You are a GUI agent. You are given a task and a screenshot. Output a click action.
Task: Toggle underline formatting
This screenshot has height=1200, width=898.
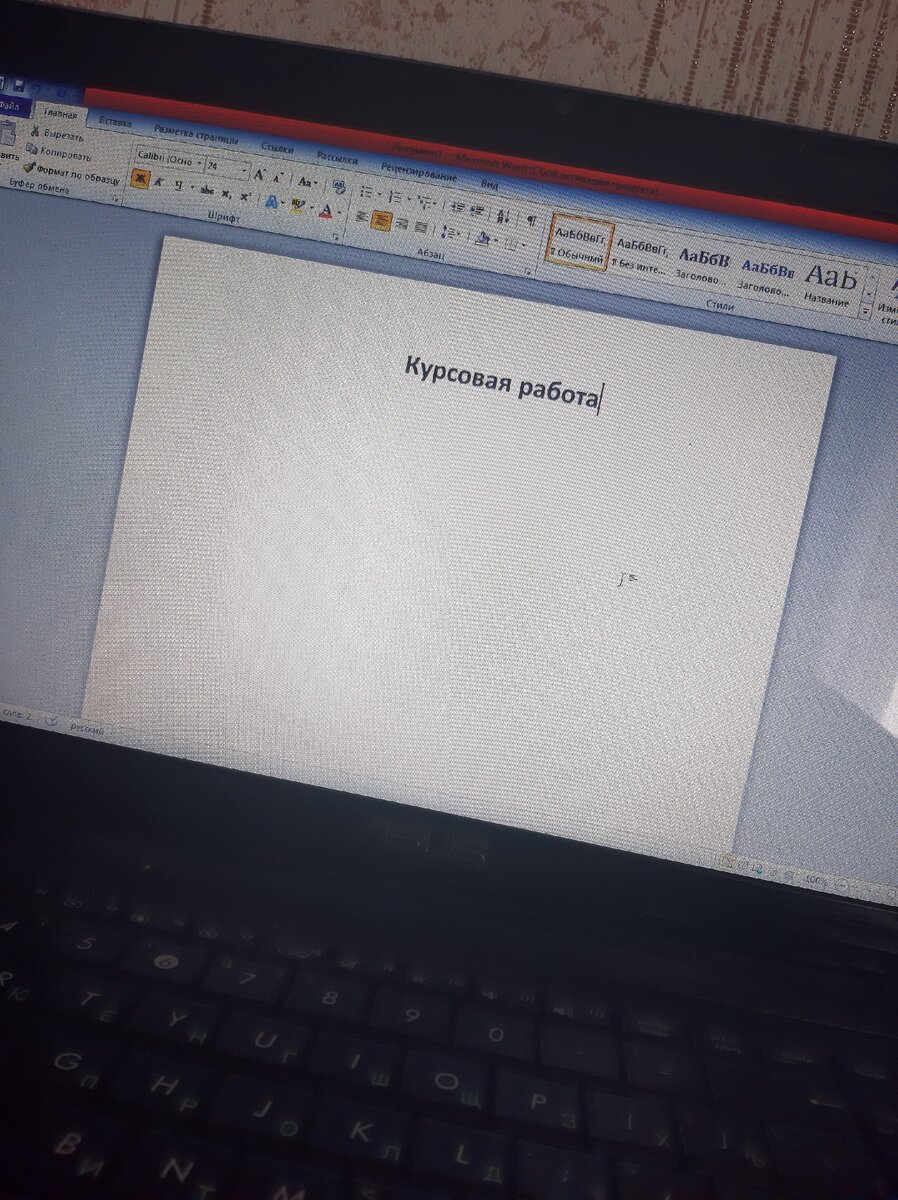point(179,186)
